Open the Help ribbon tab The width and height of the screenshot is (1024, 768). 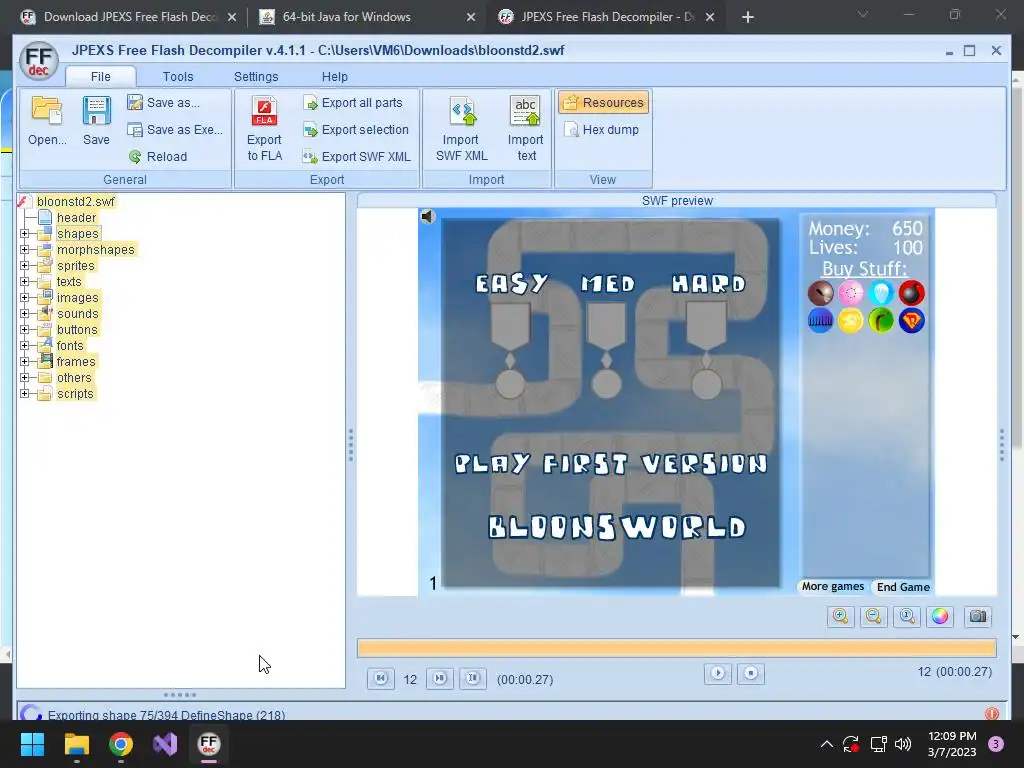tap(334, 76)
